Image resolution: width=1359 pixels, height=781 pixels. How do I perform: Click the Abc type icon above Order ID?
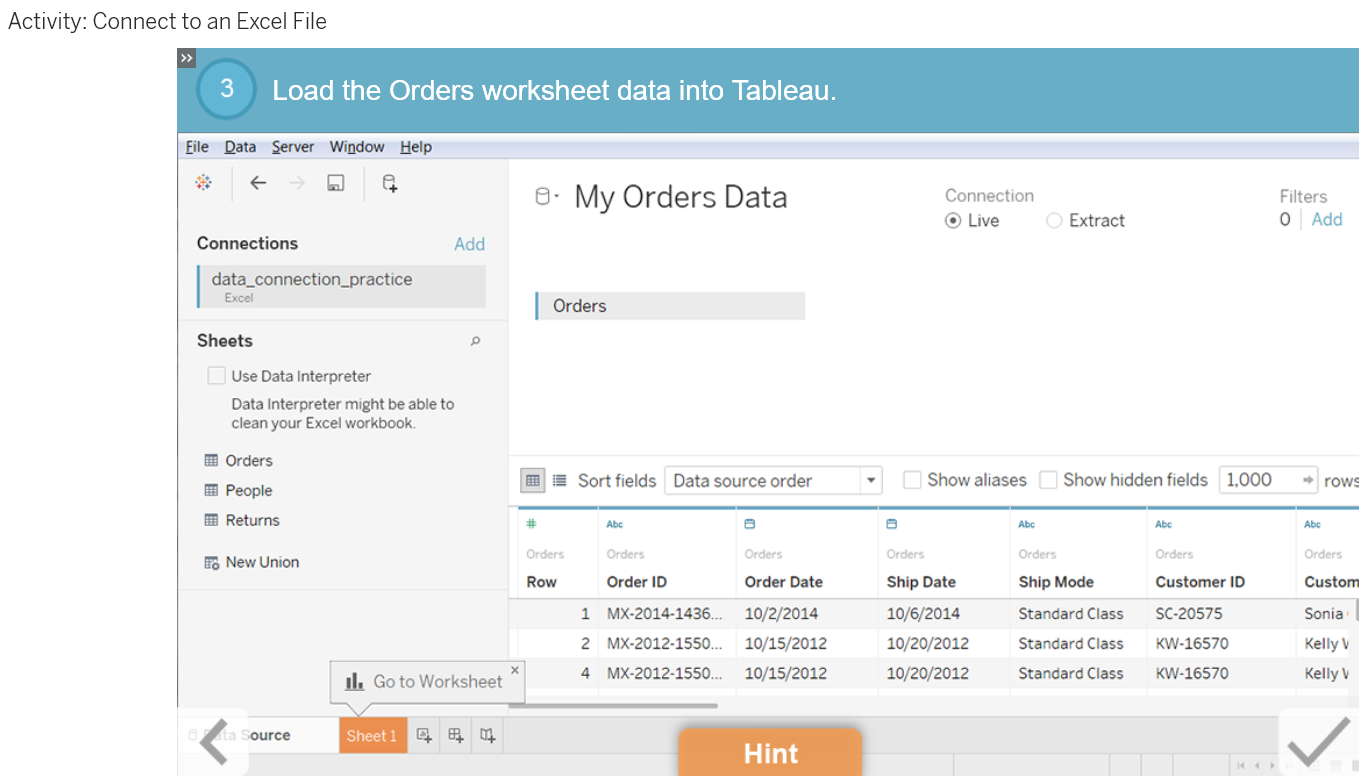(615, 524)
